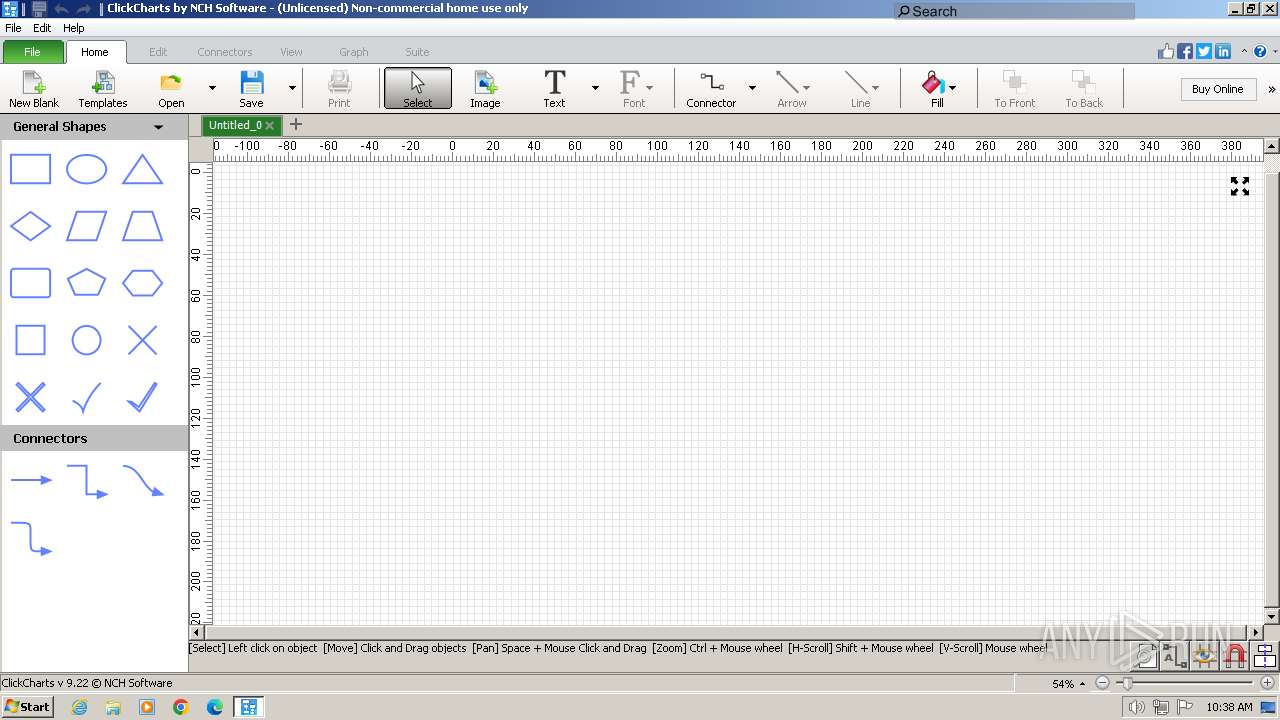Image resolution: width=1280 pixels, height=720 pixels.
Task: Click the zoom out minus button
Action: click(1102, 683)
